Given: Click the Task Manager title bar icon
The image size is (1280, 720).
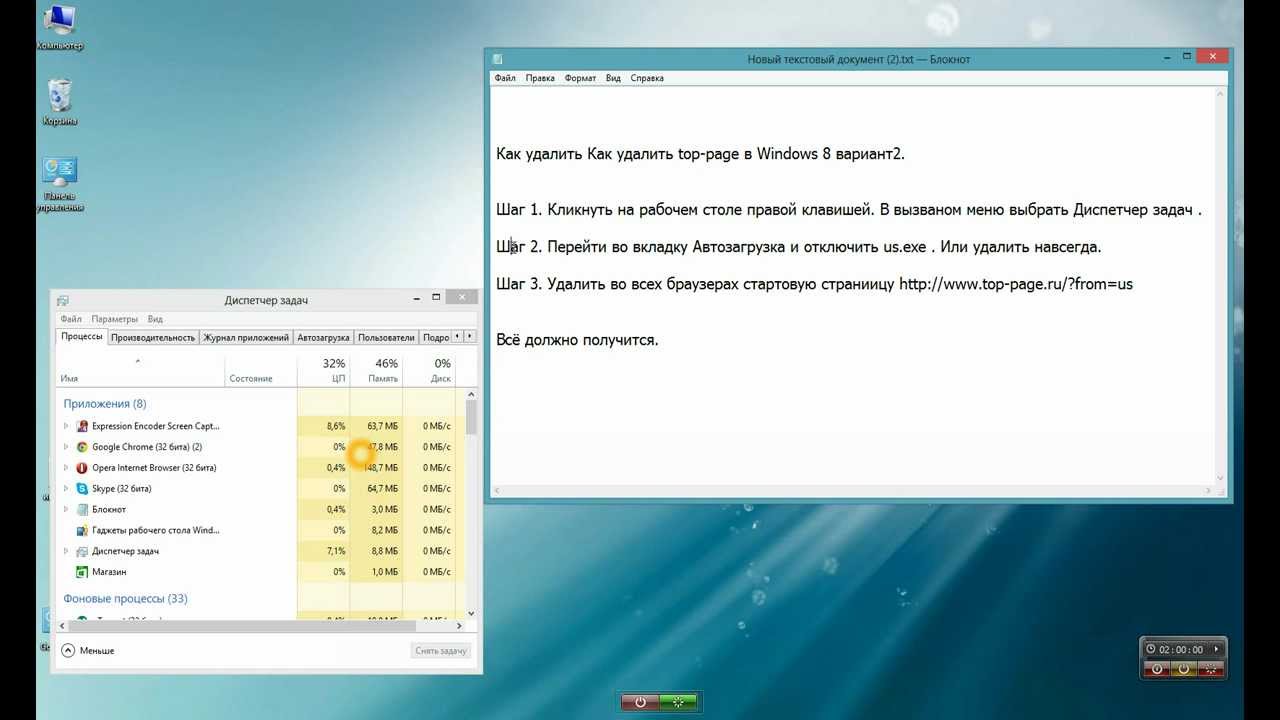Looking at the screenshot, I should click(x=63, y=301).
